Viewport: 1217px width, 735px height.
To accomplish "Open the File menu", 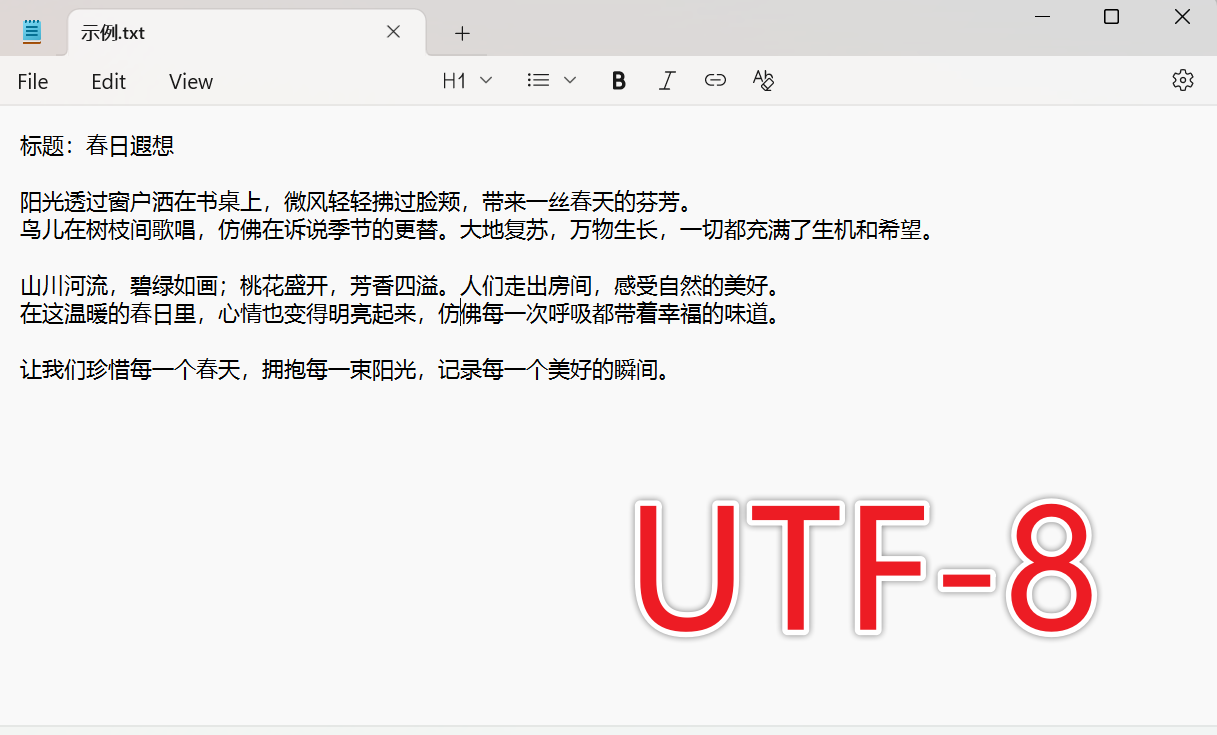I will click(x=32, y=81).
